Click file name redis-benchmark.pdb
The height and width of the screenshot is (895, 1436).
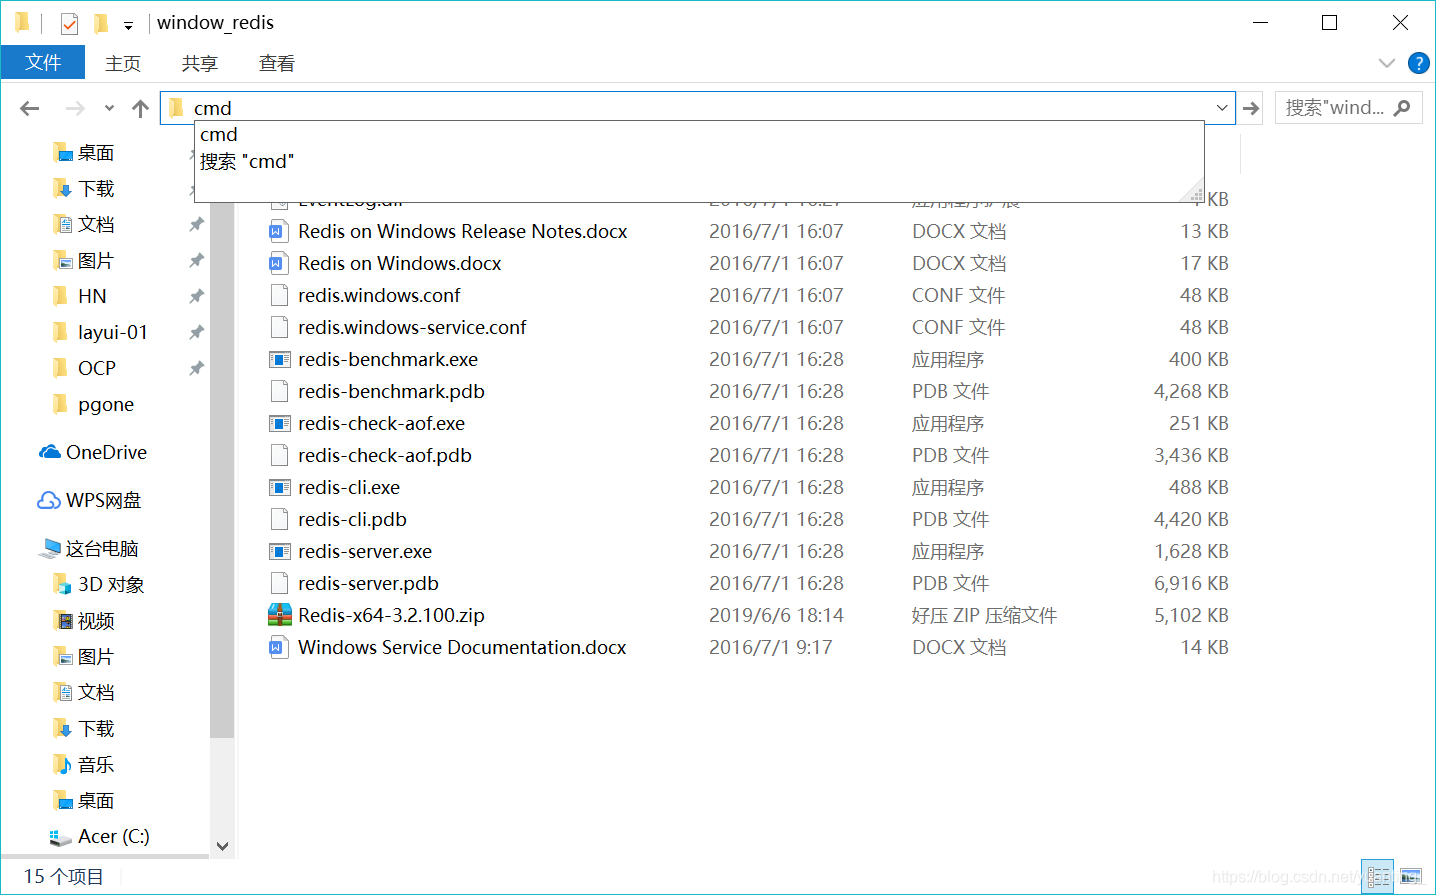pos(391,392)
